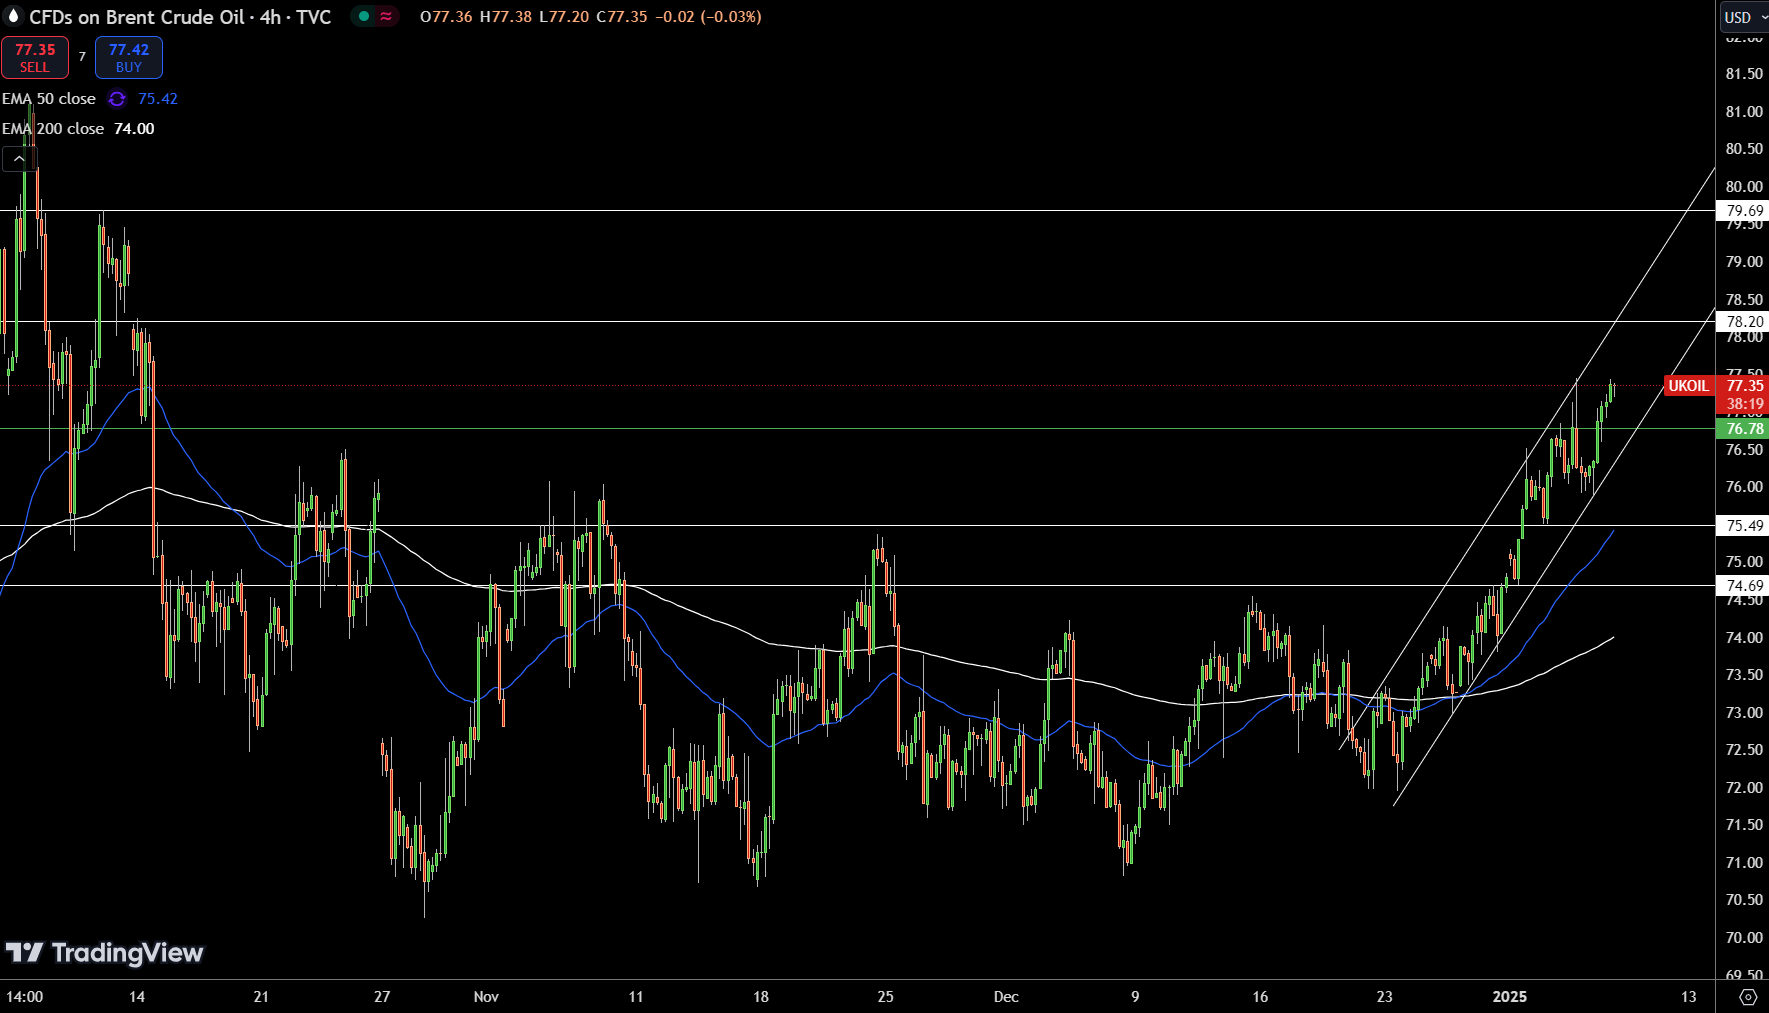Click the EMA 200 value 74.00
Image resolution: width=1769 pixels, height=1013 pixels.
[x=134, y=129]
